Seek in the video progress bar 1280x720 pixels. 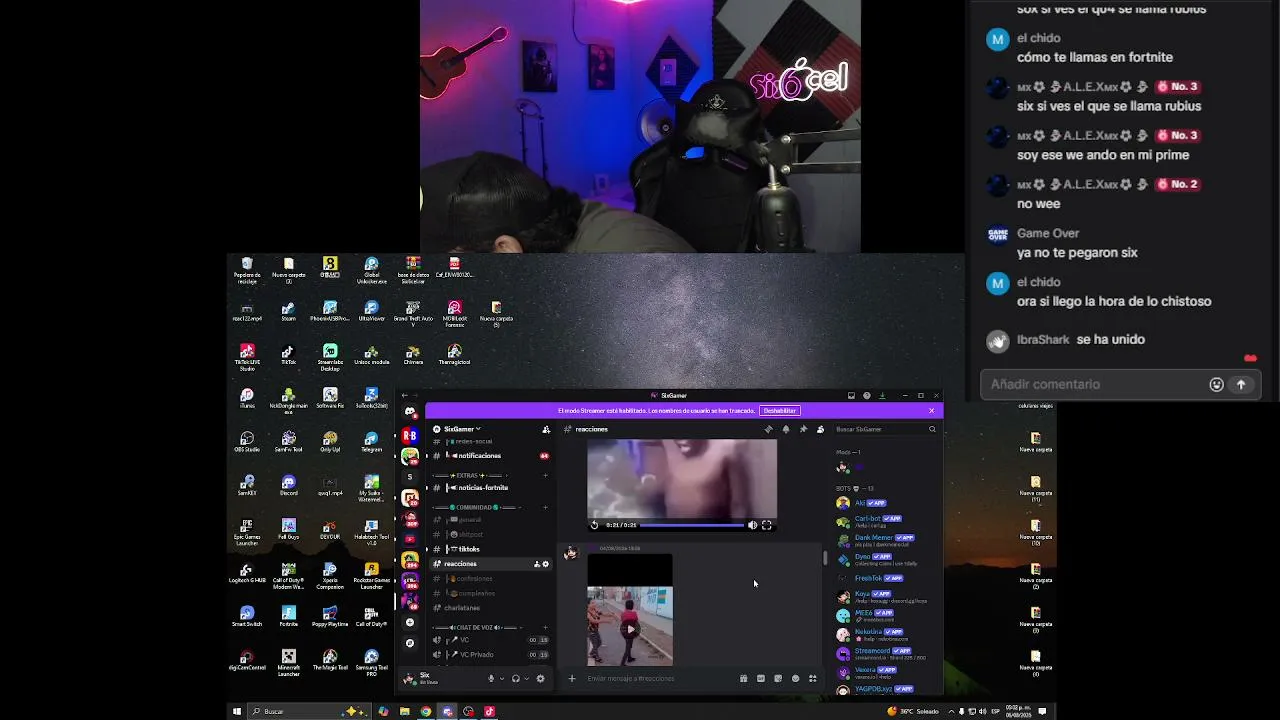[x=692, y=525]
